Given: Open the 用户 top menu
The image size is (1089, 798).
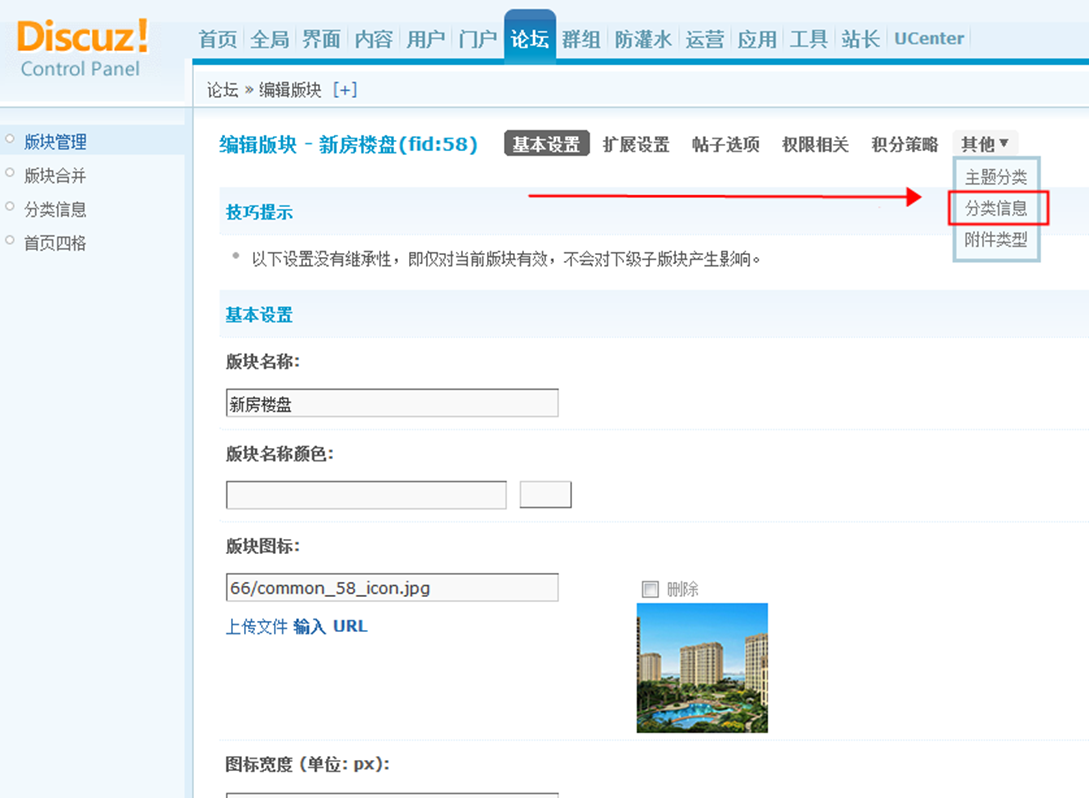Looking at the screenshot, I should 426,40.
